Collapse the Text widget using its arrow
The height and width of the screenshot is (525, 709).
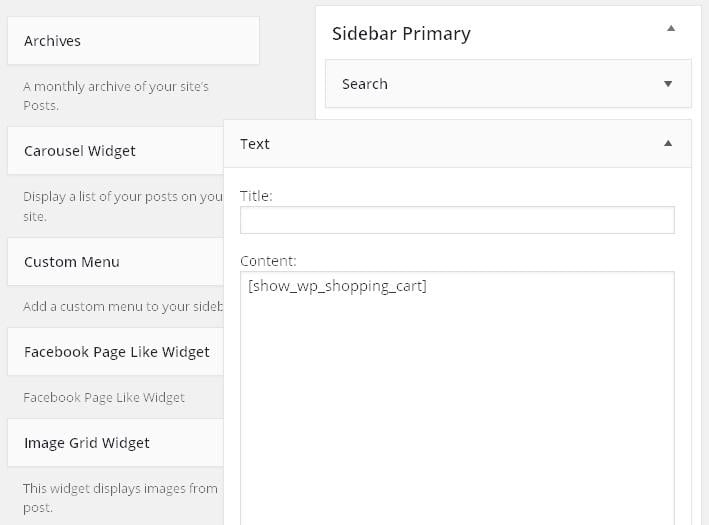coord(668,144)
